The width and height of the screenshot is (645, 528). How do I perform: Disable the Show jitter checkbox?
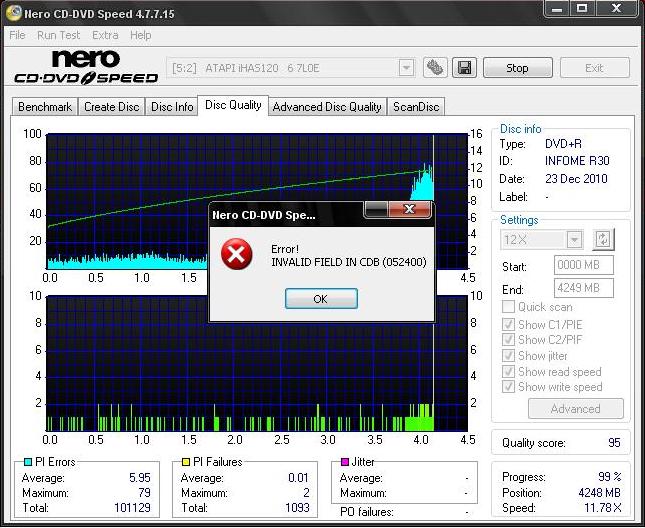pos(509,356)
